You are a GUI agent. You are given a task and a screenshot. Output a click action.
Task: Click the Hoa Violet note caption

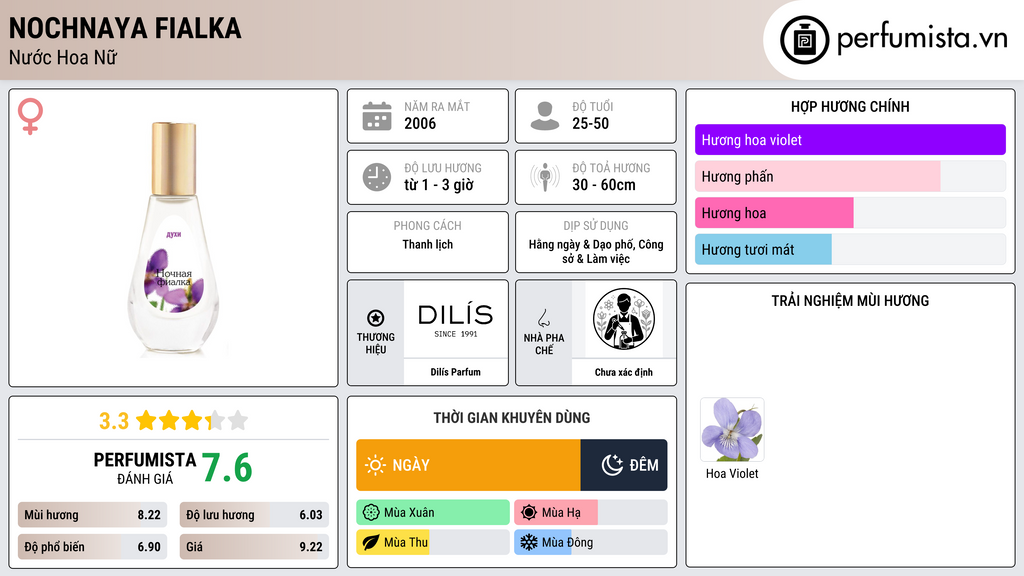732,474
